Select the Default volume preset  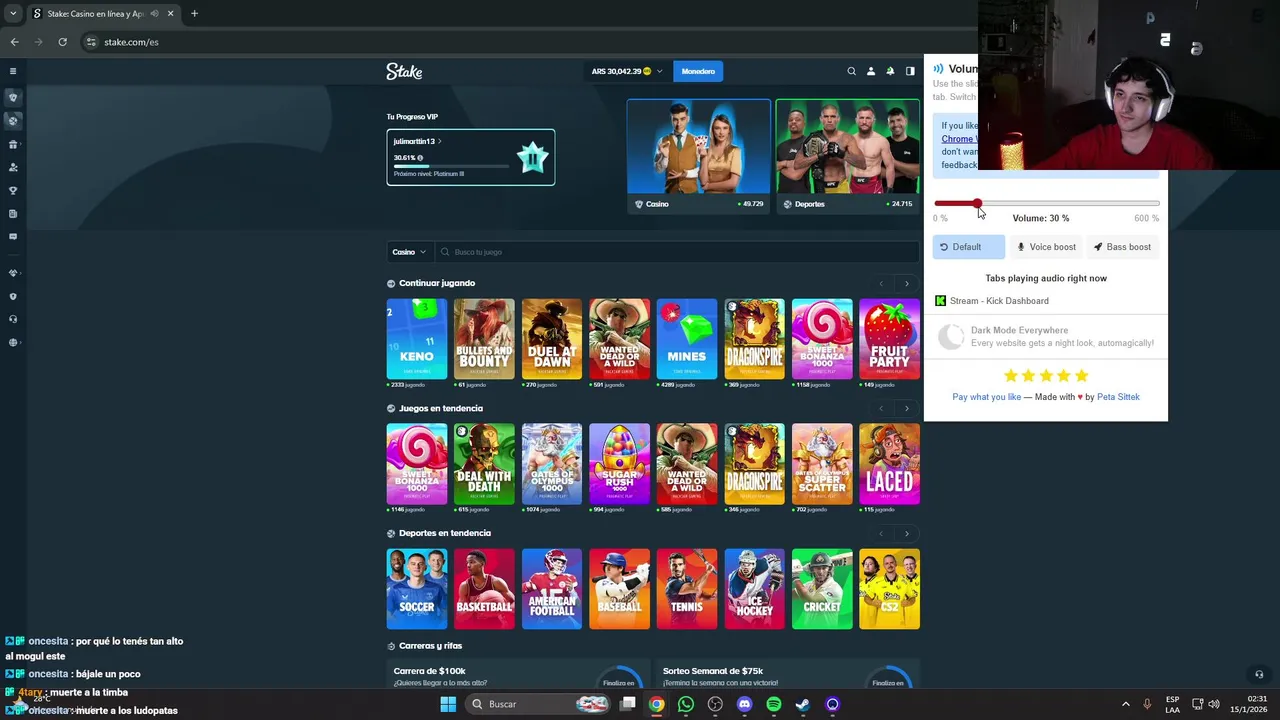969,247
